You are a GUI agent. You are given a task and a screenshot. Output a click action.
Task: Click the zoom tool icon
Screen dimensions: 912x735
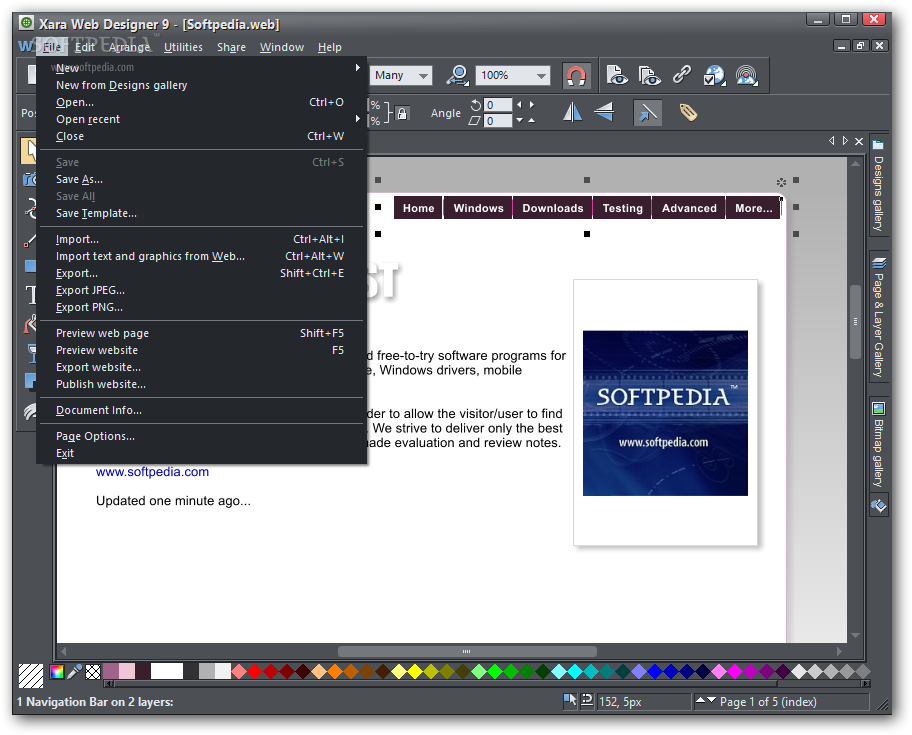click(x=458, y=76)
